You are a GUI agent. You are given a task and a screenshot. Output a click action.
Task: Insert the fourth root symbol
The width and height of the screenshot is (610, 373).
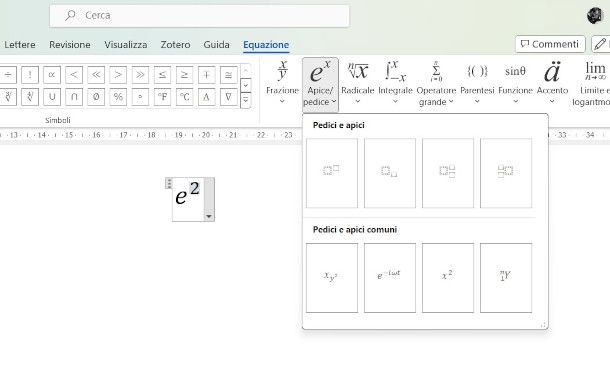click(30, 97)
